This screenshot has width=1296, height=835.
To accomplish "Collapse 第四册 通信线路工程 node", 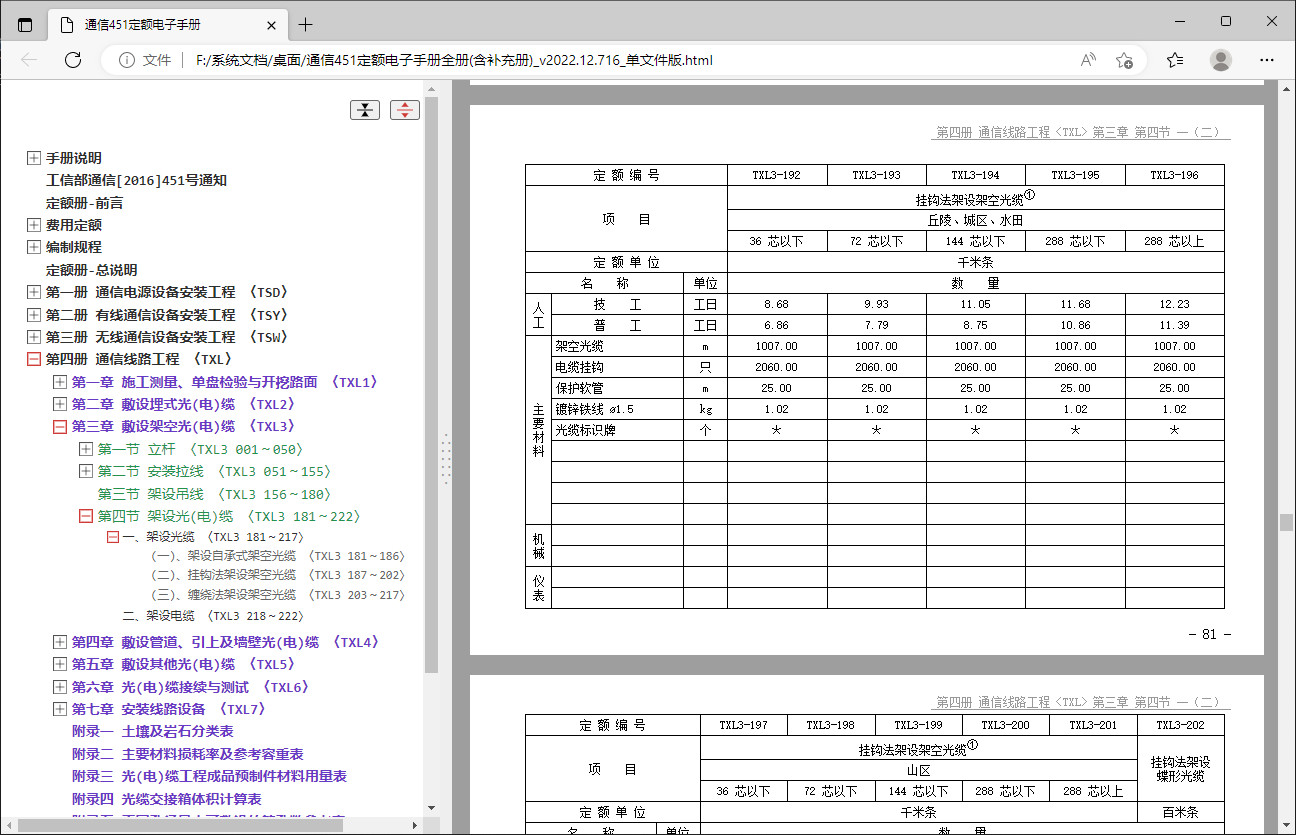I will 34,359.
